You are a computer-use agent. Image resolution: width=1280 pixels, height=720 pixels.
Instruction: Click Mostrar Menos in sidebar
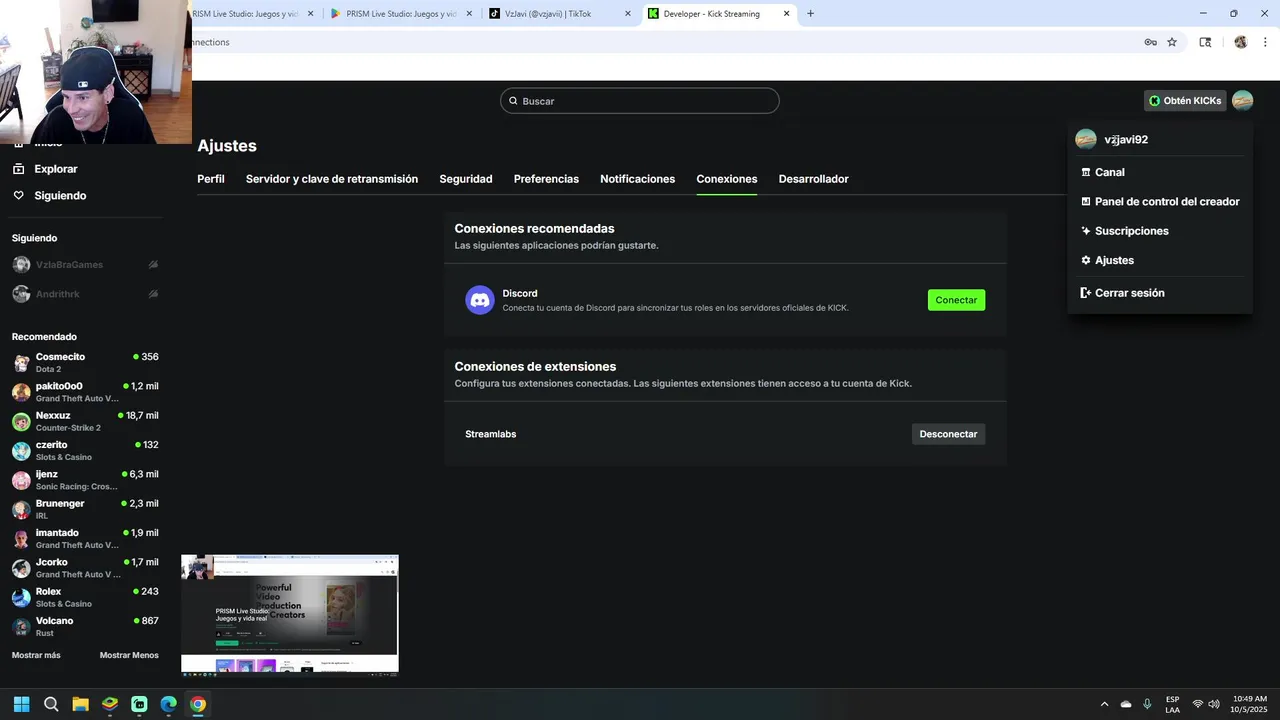point(129,655)
